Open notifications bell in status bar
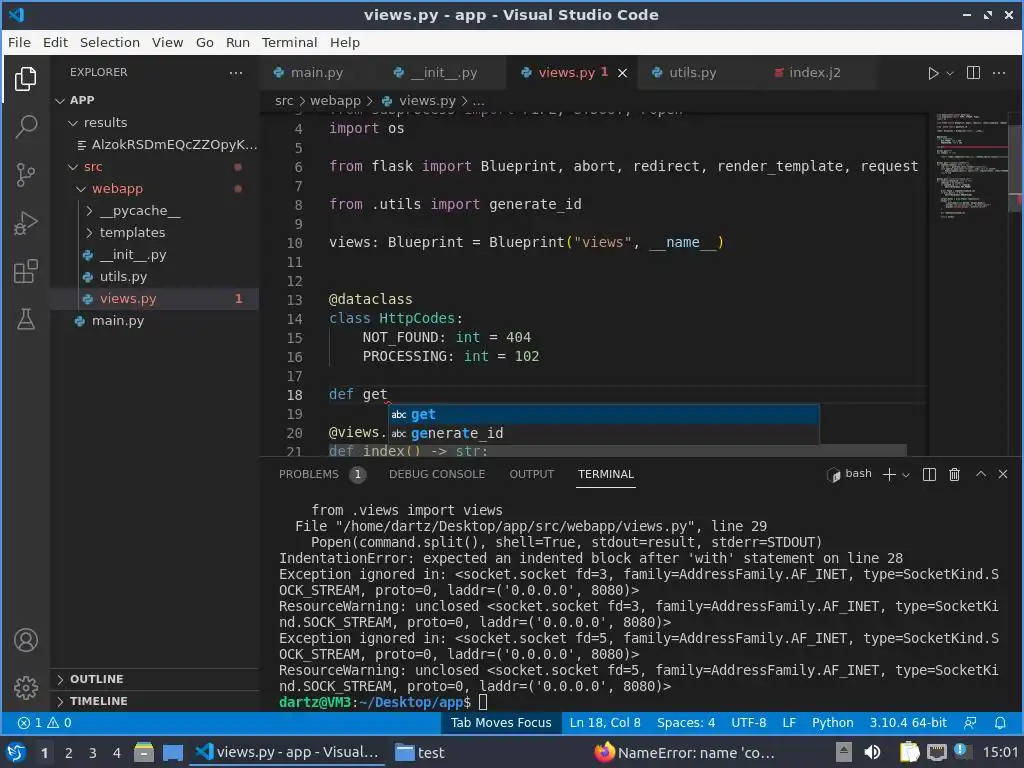This screenshot has height=768, width=1024. click(1000, 722)
